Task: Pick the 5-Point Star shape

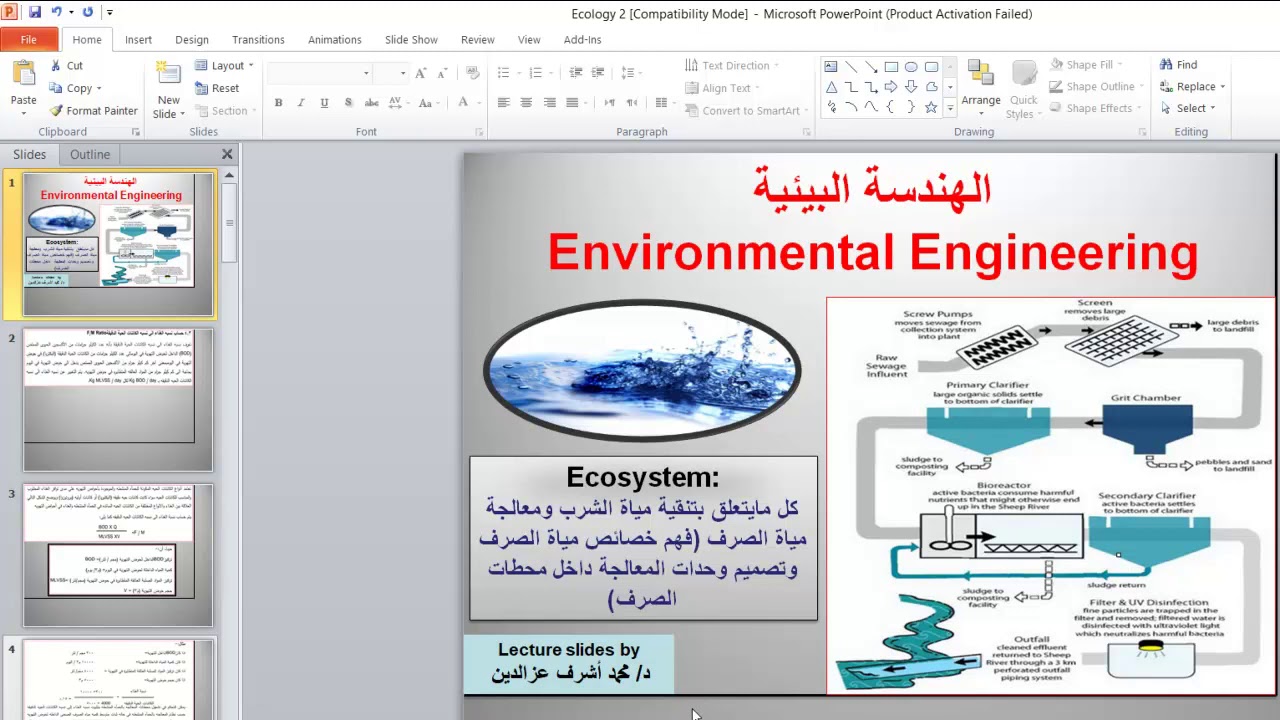Action: (x=931, y=107)
